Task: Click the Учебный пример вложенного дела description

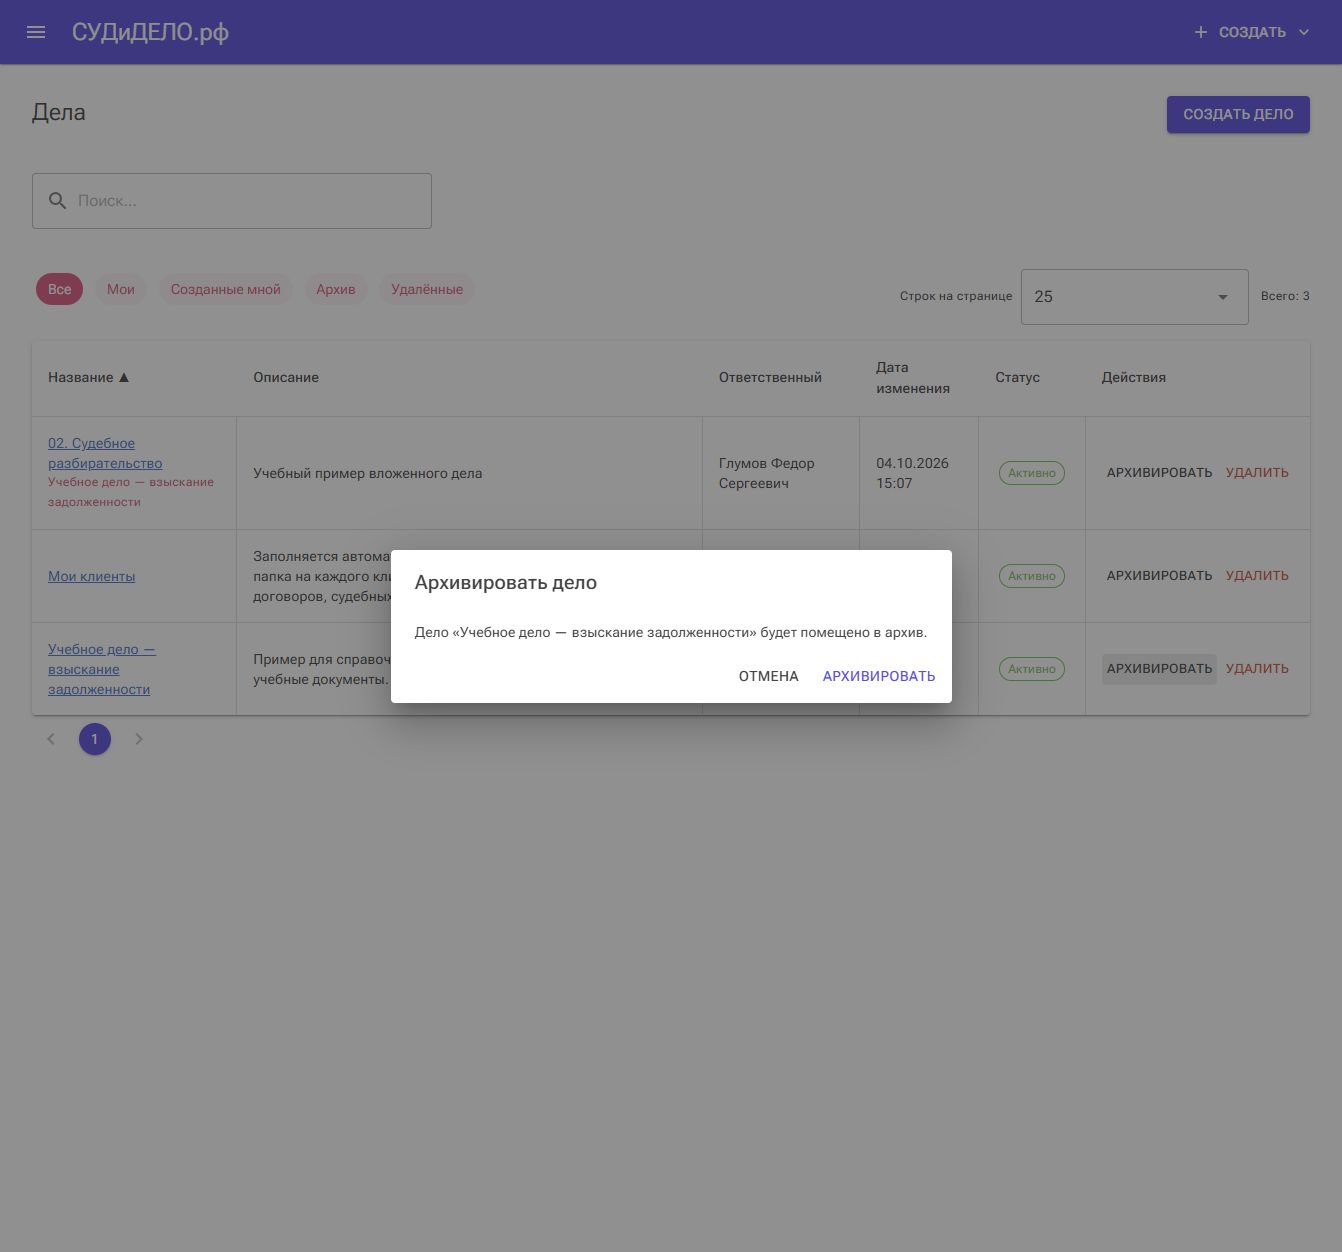Action: click(368, 473)
